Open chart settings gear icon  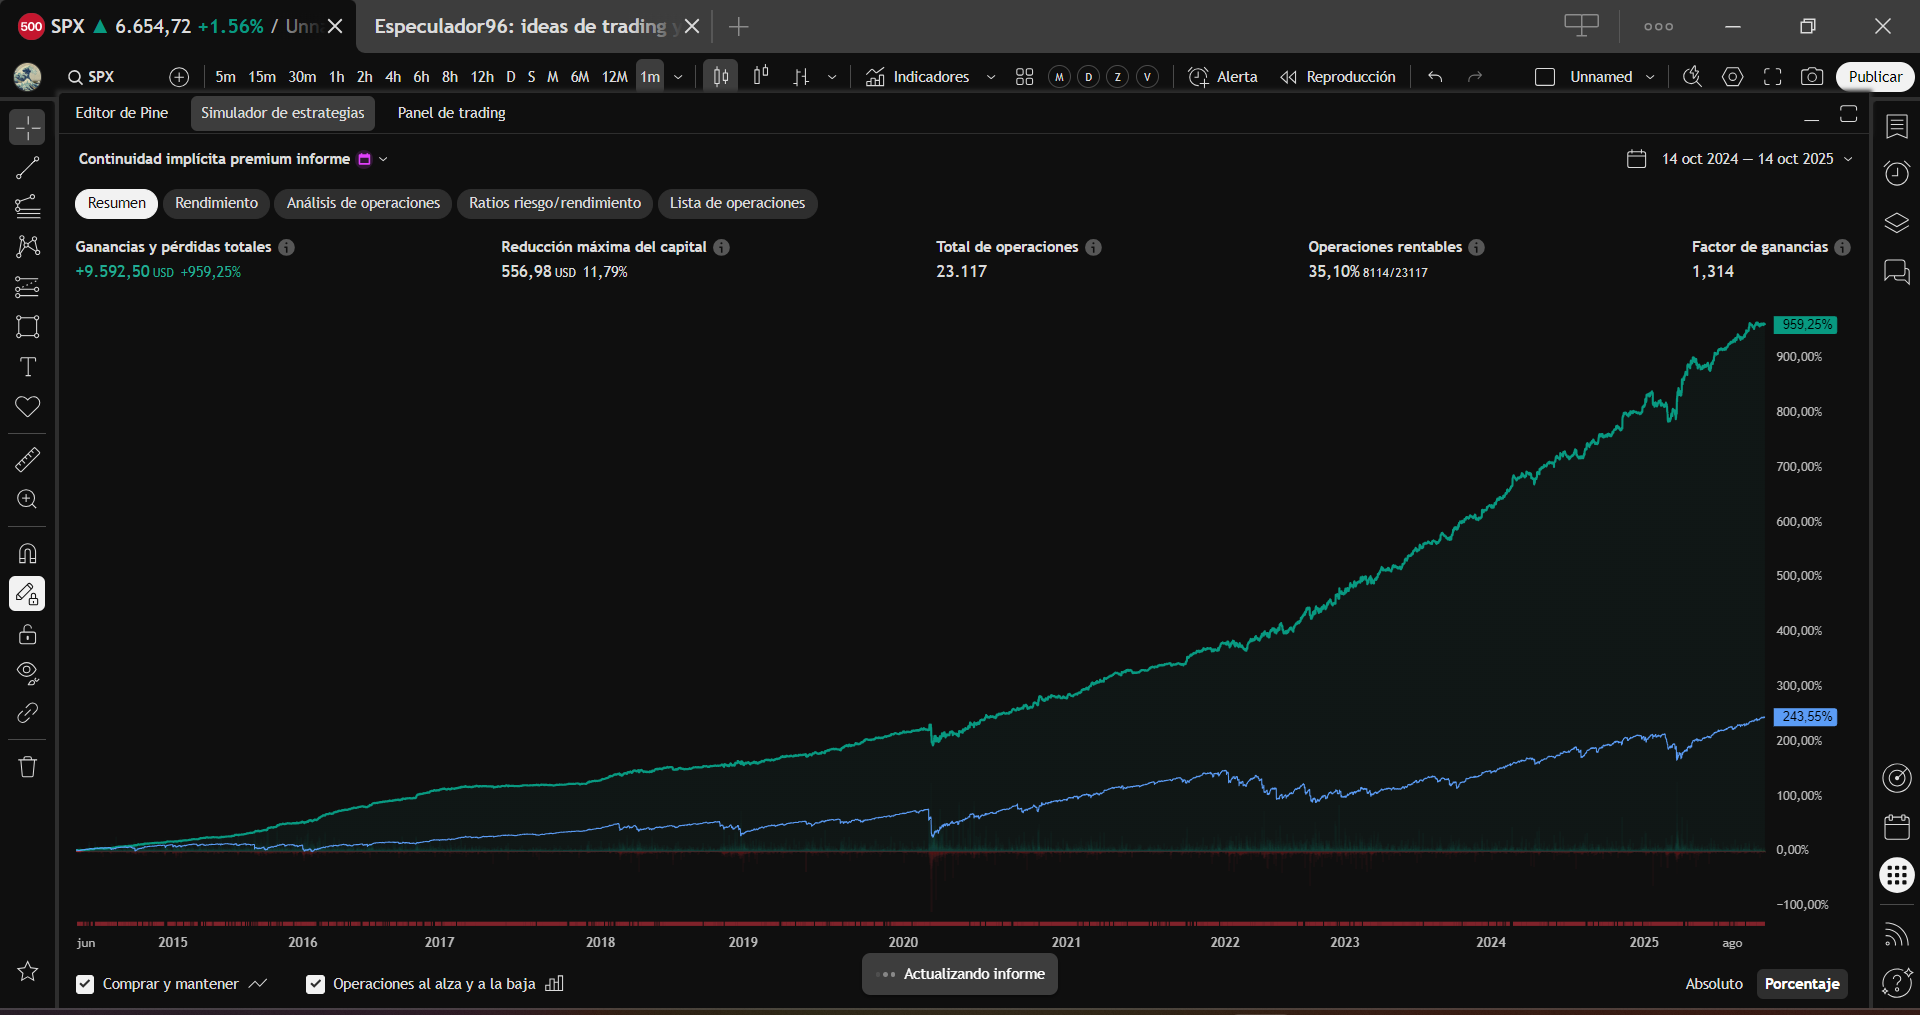(x=1732, y=77)
